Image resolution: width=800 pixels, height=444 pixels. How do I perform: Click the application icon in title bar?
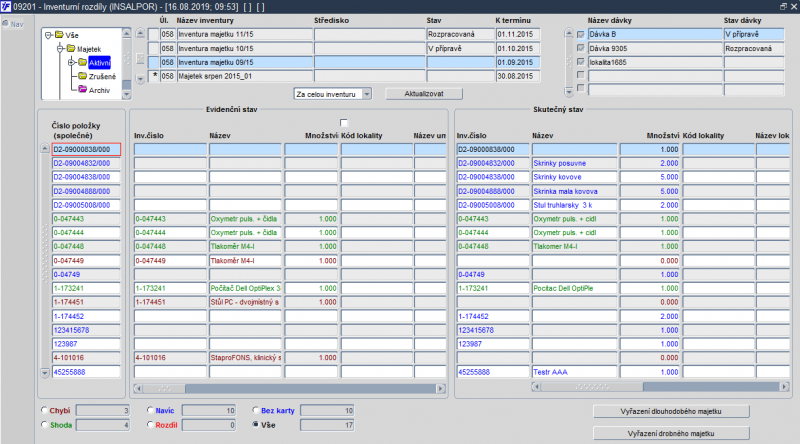[x=6, y=7]
